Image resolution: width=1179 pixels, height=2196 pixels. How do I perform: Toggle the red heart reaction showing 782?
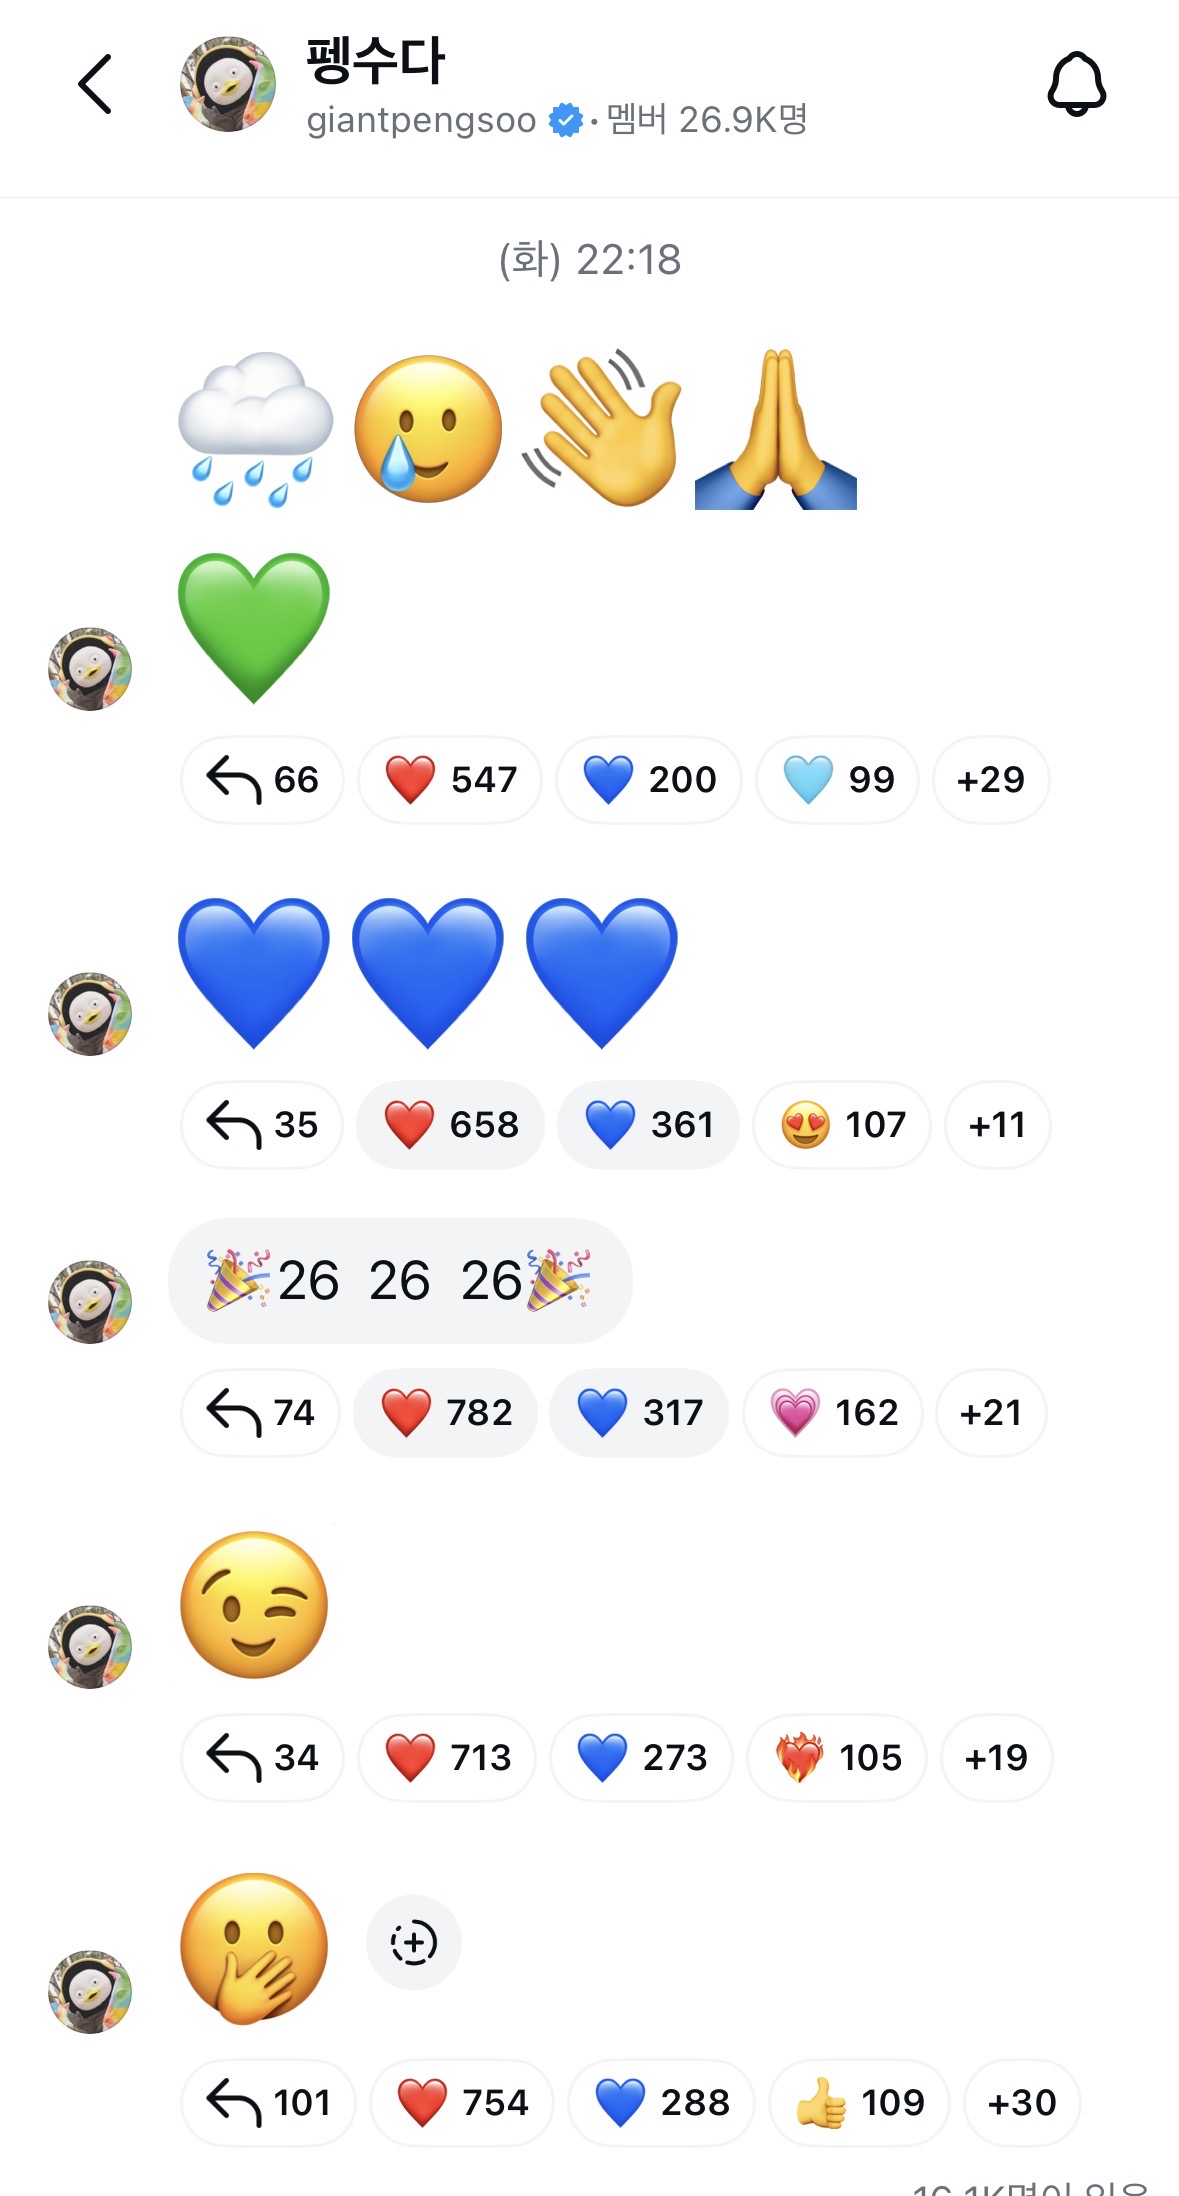pyautogui.click(x=446, y=1412)
